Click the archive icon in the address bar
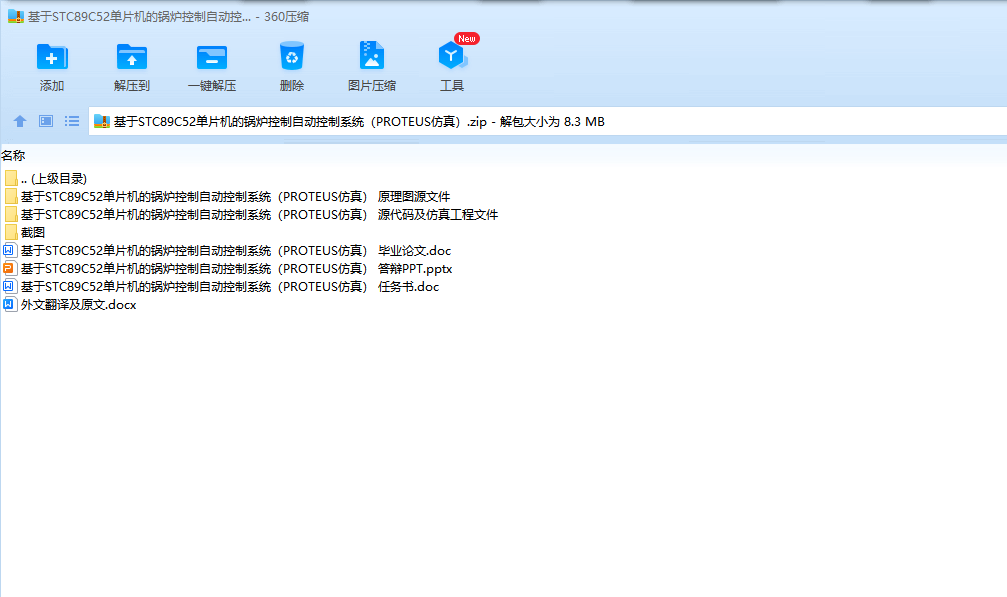 [101, 121]
